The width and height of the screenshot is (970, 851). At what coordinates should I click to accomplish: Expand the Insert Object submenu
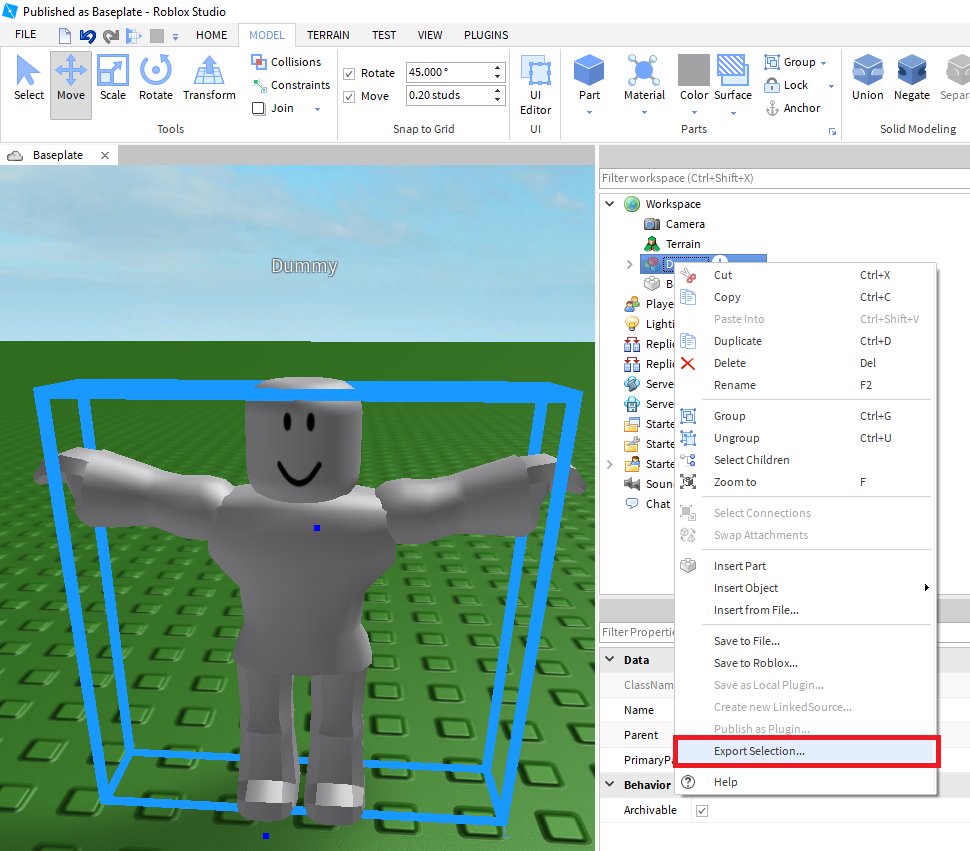tap(926, 588)
